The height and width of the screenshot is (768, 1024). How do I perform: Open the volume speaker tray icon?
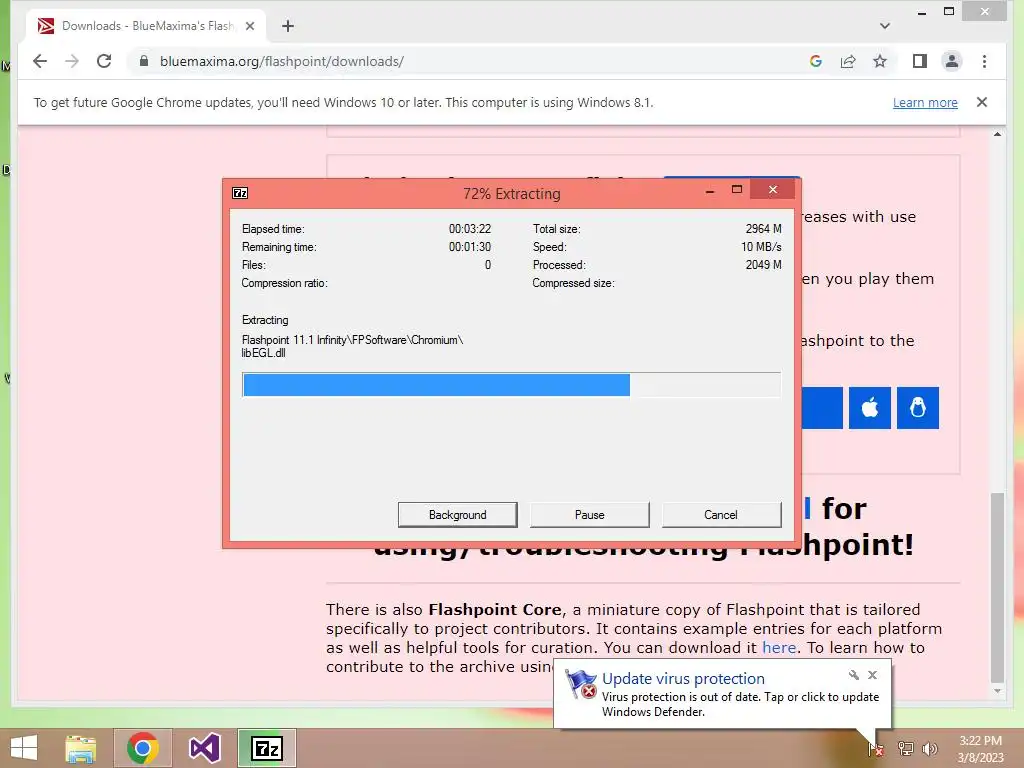click(930, 748)
